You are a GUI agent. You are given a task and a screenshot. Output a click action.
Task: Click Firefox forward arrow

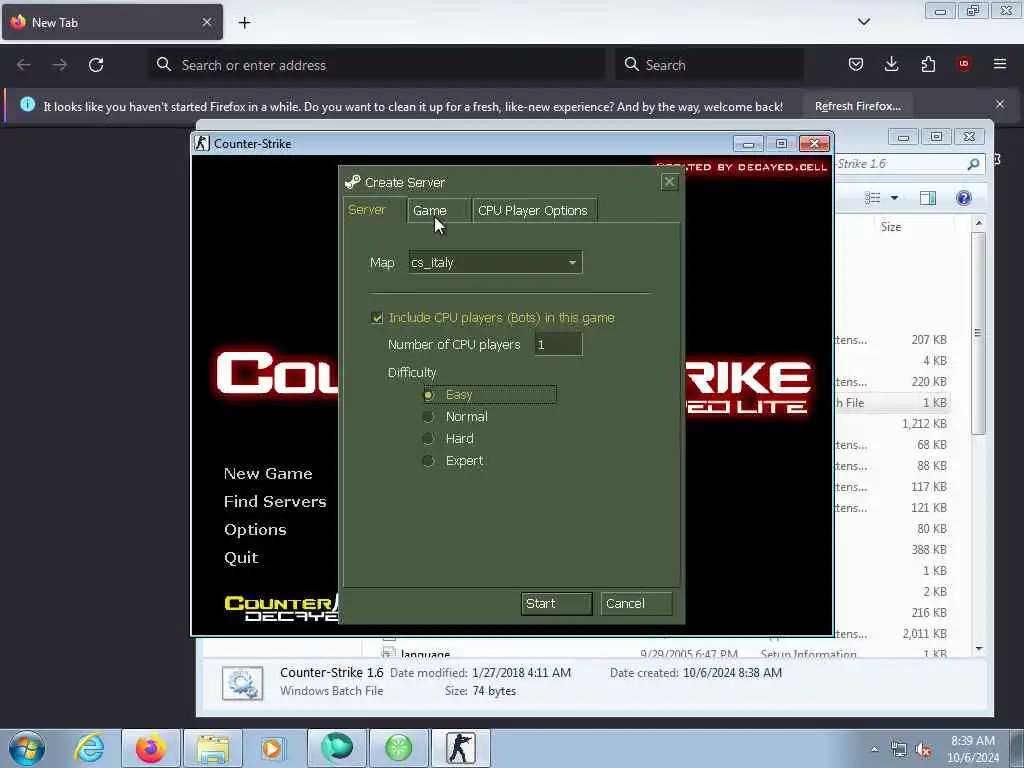coord(59,65)
